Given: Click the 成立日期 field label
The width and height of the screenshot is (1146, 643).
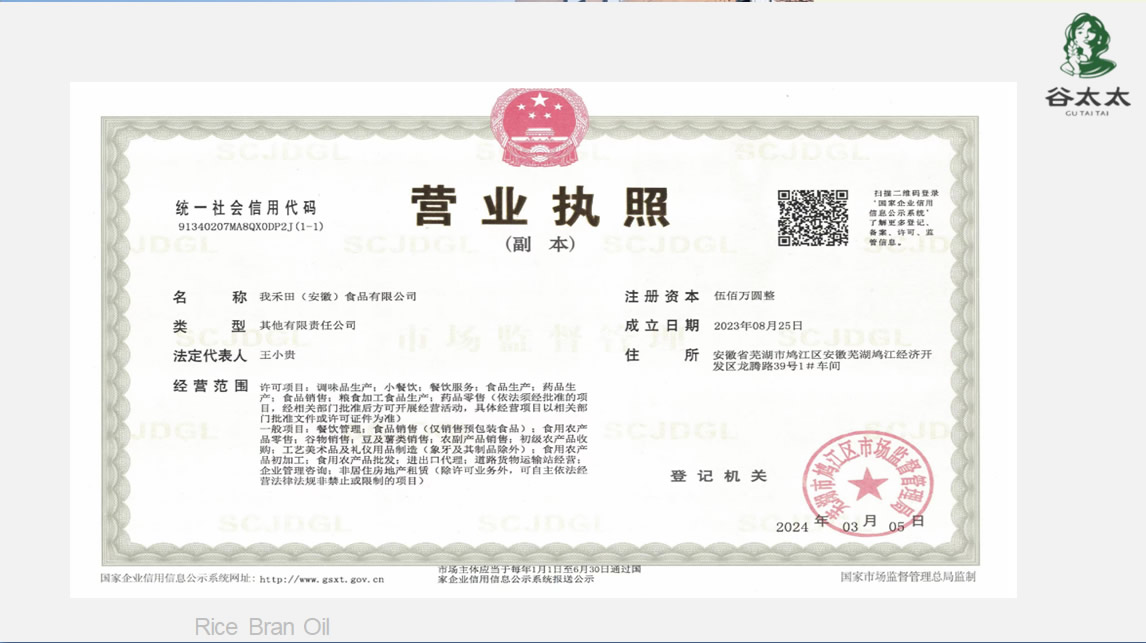Looking at the screenshot, I should [661, 326].
